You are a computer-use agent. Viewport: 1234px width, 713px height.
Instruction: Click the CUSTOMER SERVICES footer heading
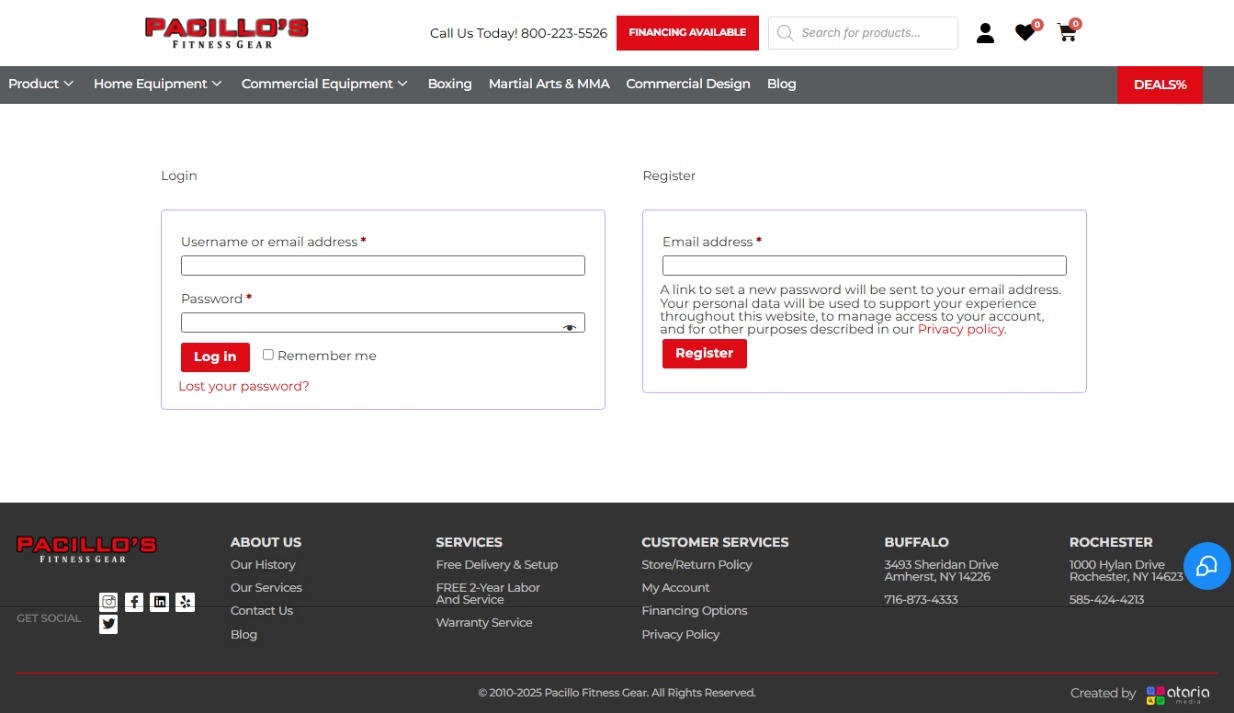[715, 542]
